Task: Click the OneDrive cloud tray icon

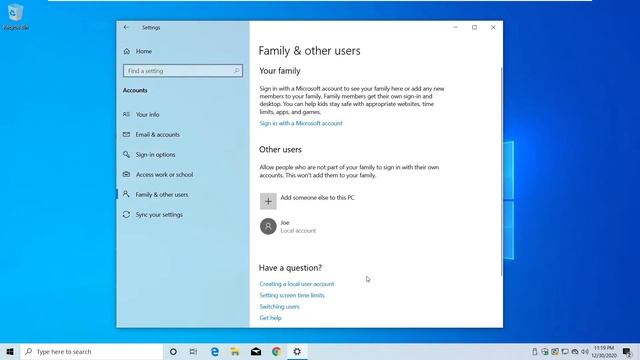Action: click(575, 351)
